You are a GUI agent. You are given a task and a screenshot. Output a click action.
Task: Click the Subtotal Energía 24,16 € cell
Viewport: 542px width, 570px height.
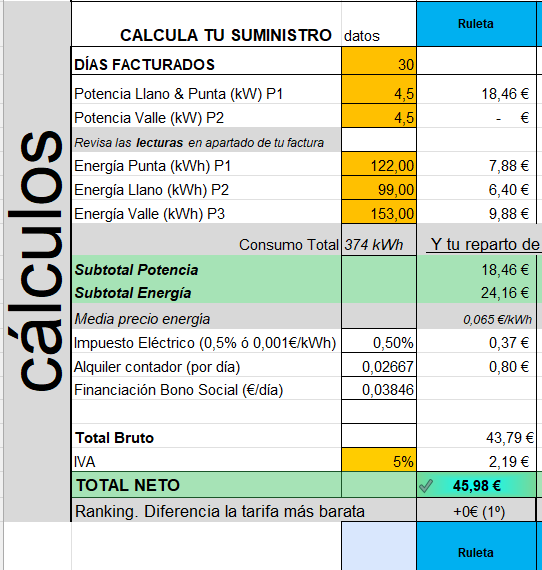tap(476, 292)
